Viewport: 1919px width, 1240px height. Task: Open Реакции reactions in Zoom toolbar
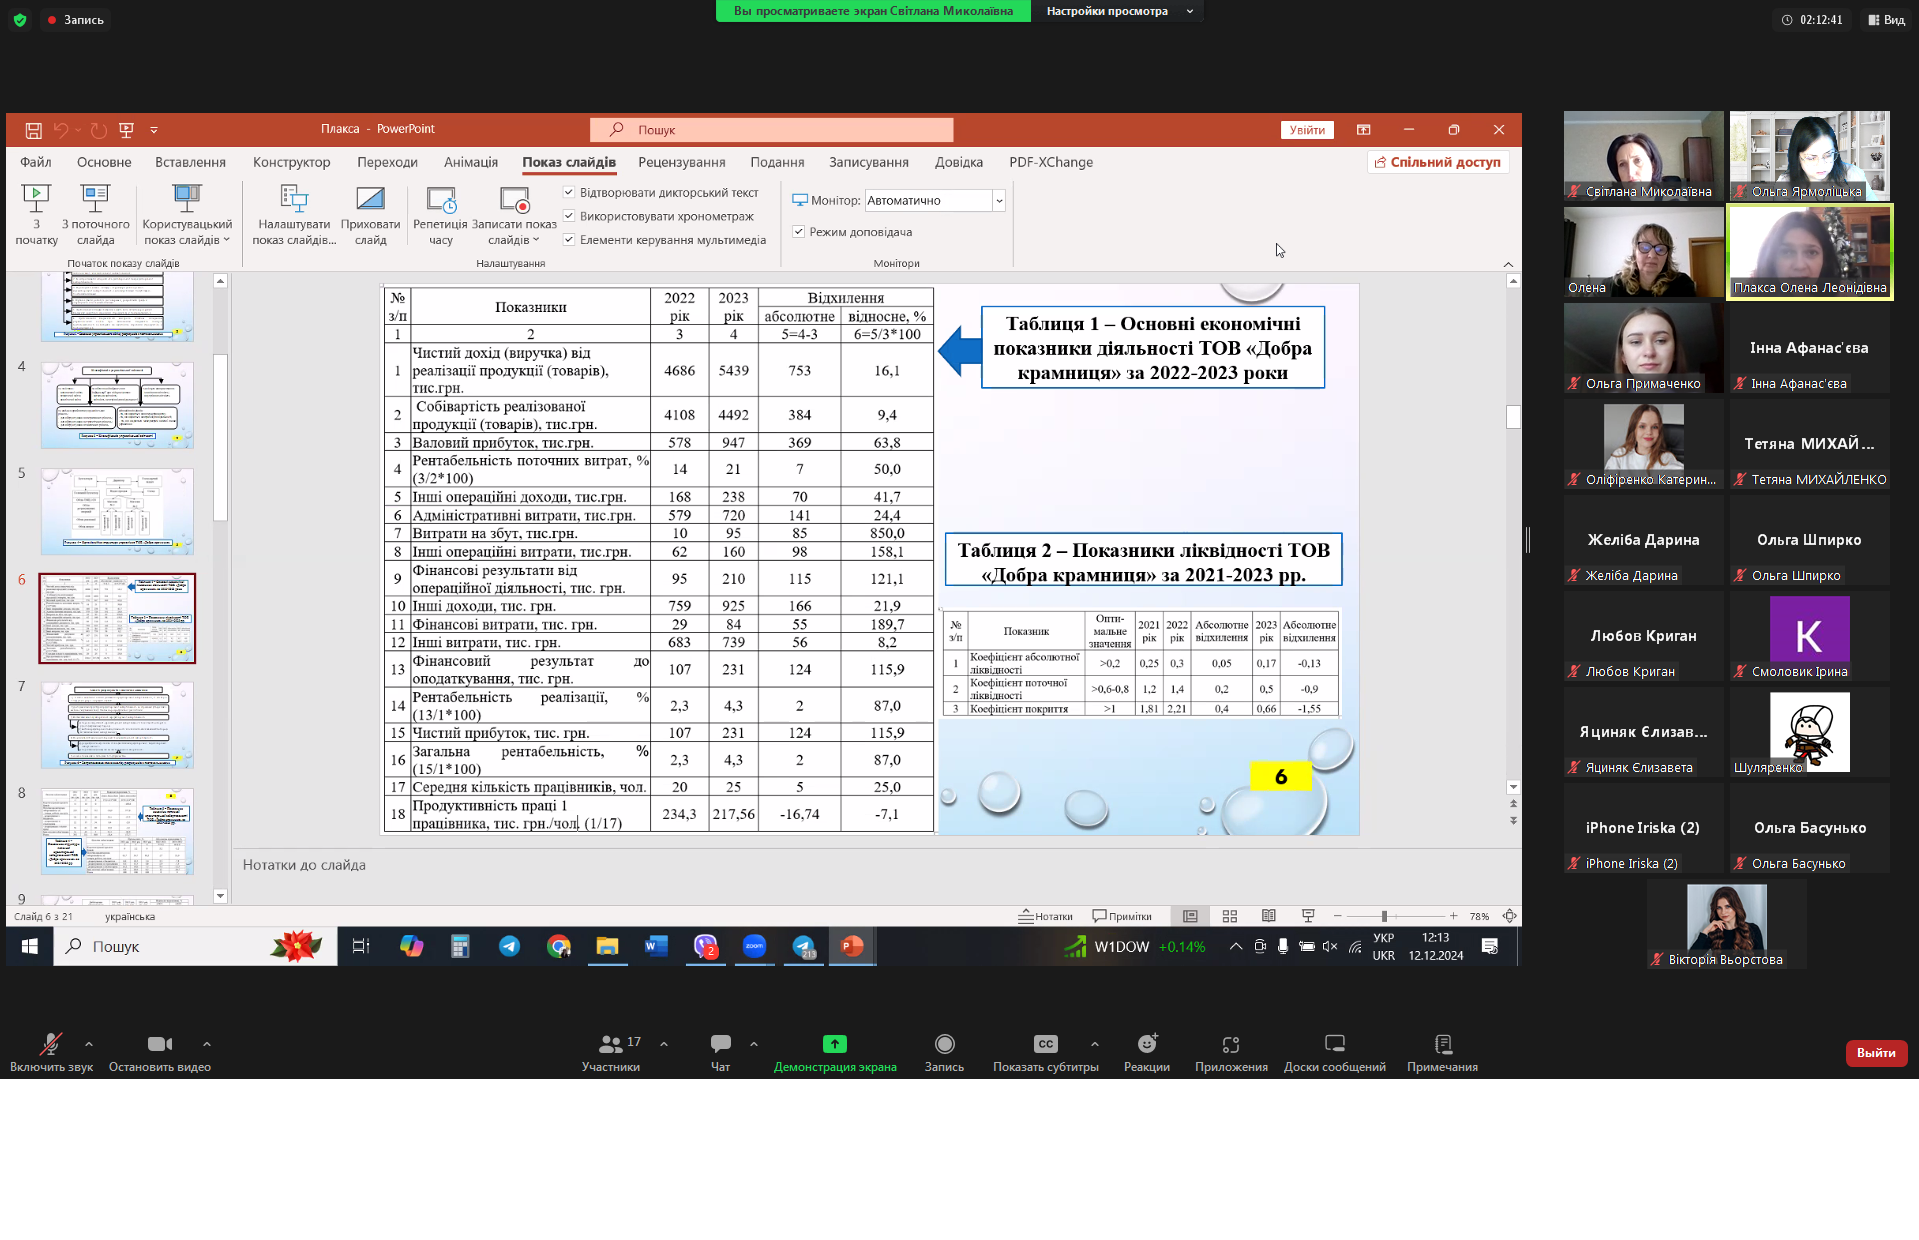coord(1147,1053)
